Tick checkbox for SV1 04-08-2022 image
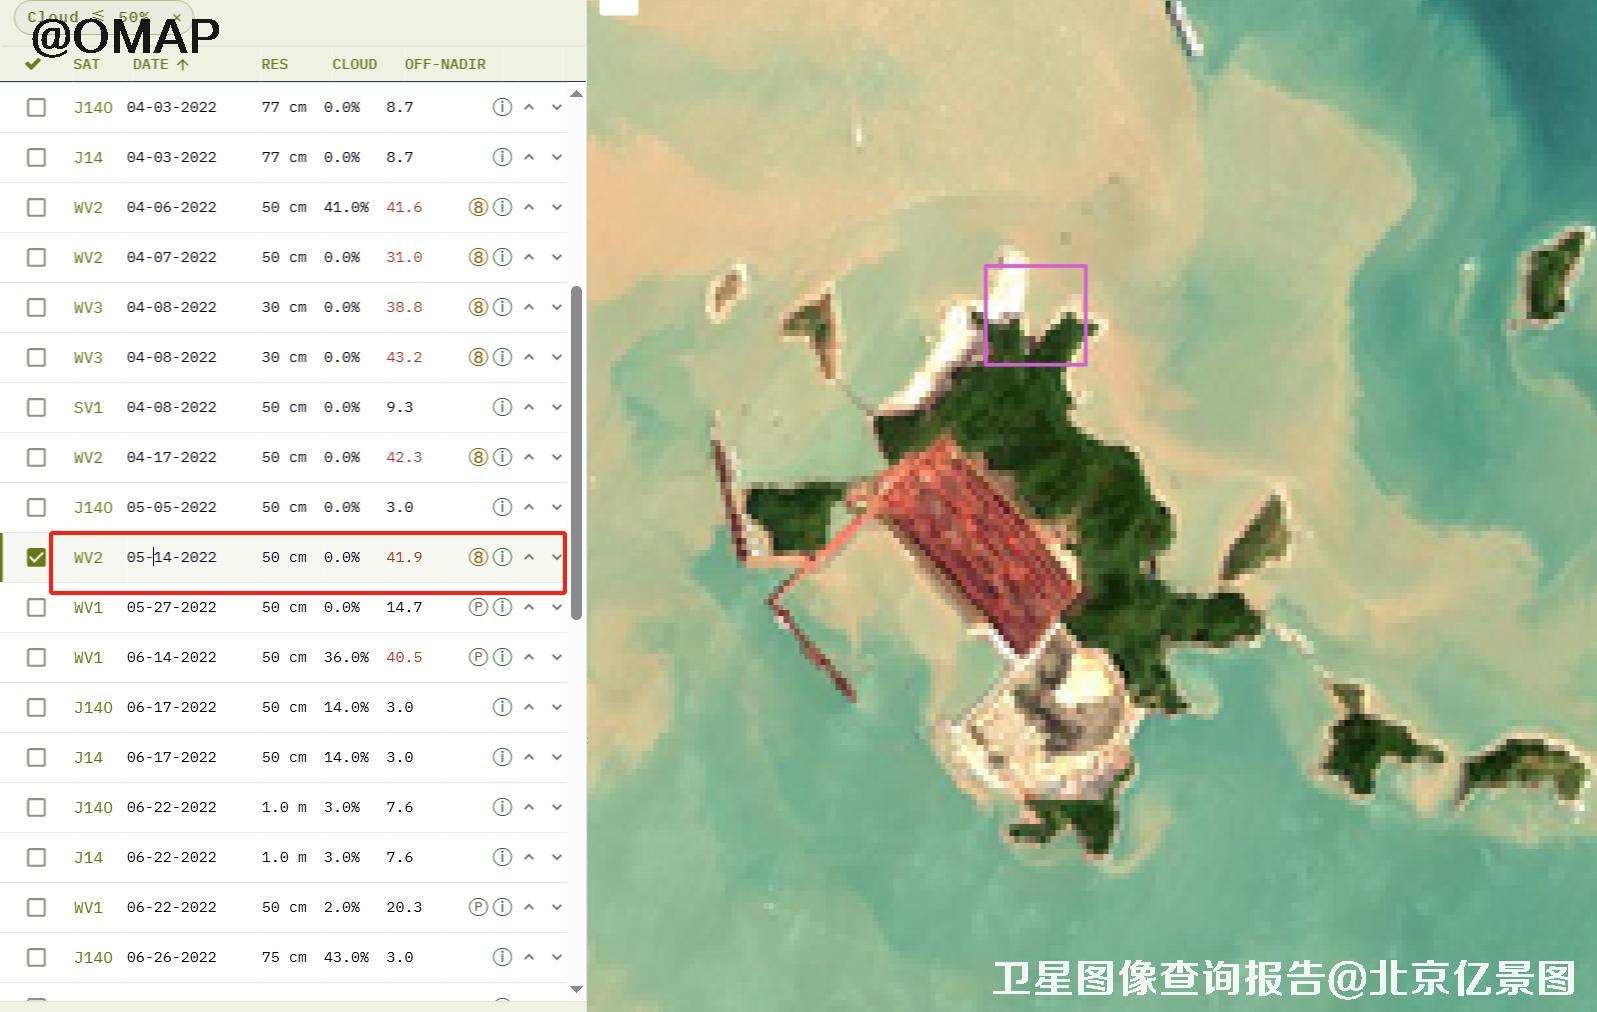 click(36, 407)
